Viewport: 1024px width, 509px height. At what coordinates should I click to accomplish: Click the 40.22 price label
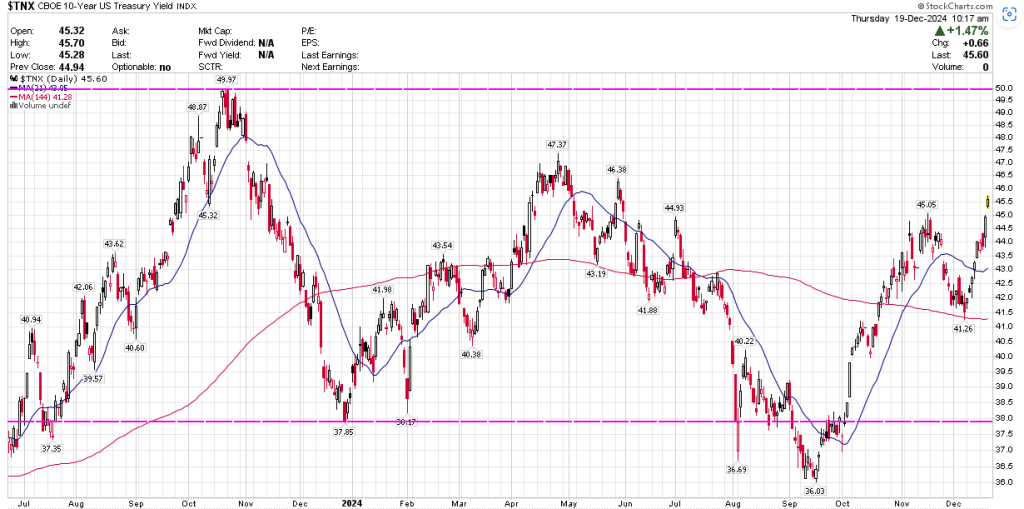pyautogui.click(x=744, y=341)
